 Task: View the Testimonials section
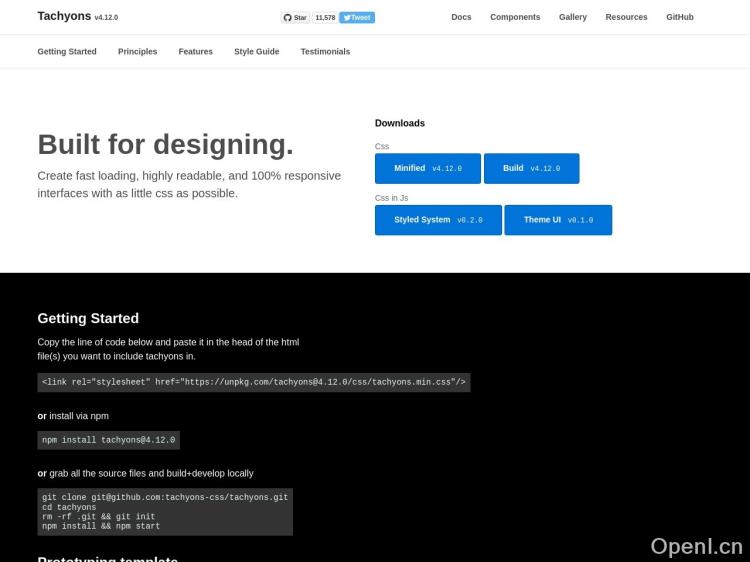(x=325, y=52)
